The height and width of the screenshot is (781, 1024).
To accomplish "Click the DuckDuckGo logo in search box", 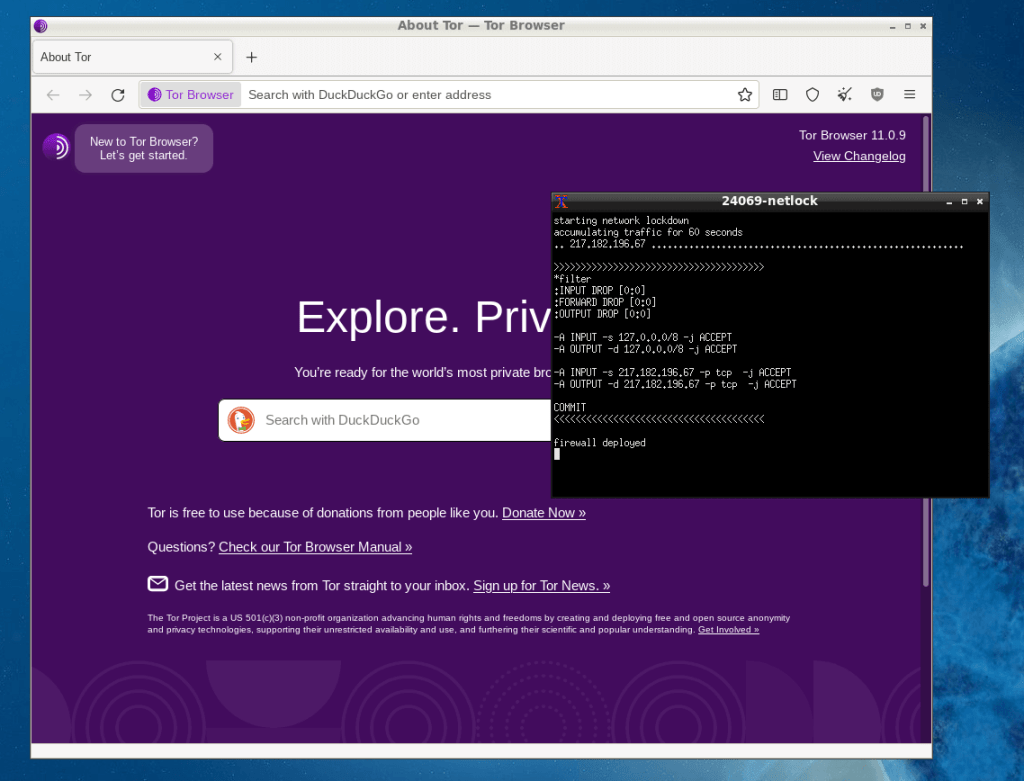I will [241, 420].
